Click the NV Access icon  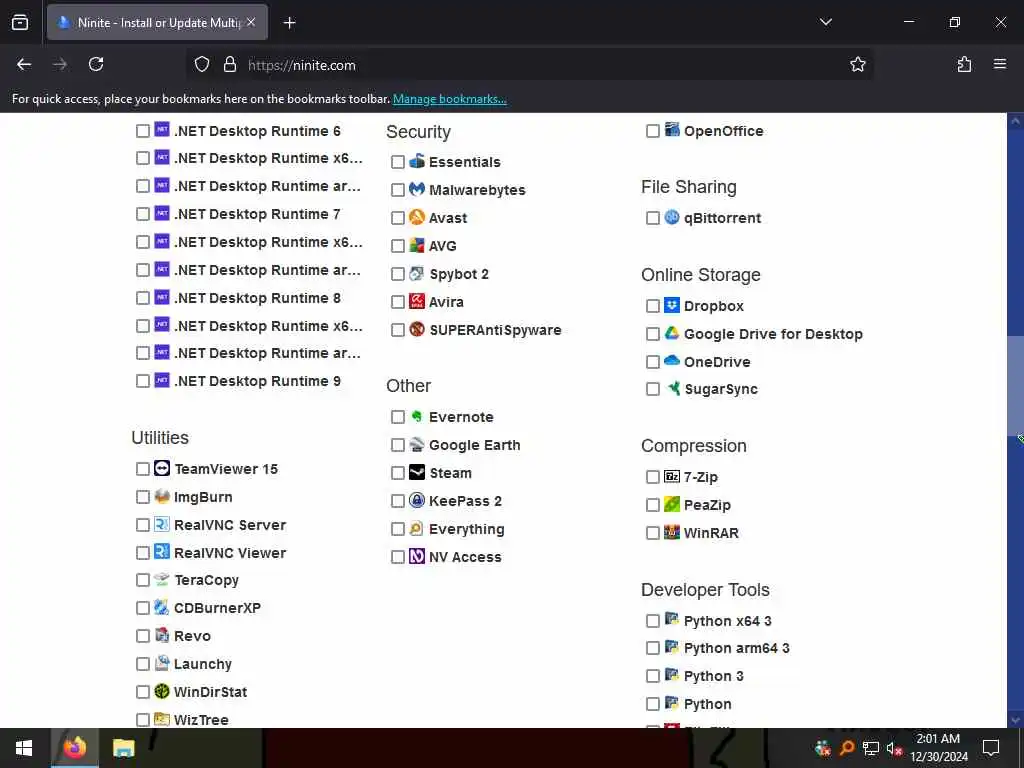[x=417, y=556]
